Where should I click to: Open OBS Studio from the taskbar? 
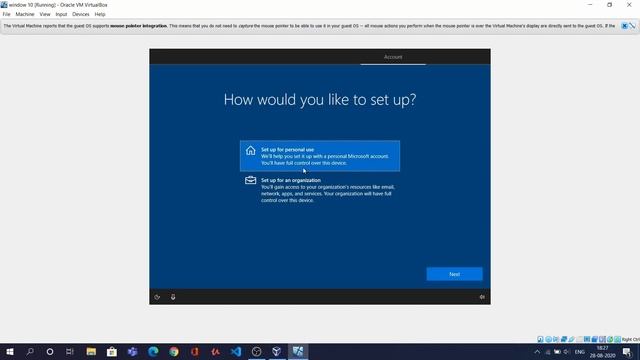pyautogui.click(x=256, y=351)
